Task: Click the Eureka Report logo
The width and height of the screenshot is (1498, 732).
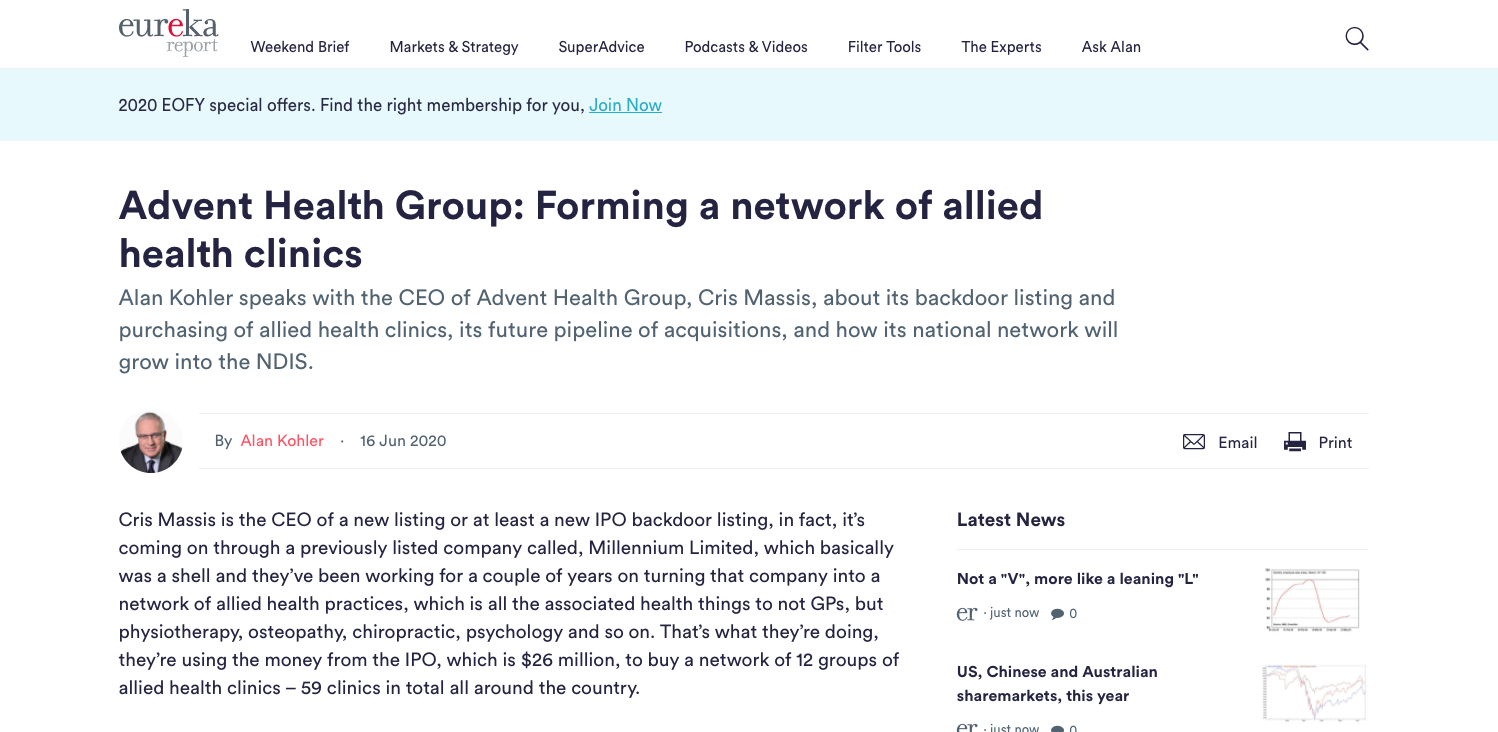Action: click(x=168, y=31)
